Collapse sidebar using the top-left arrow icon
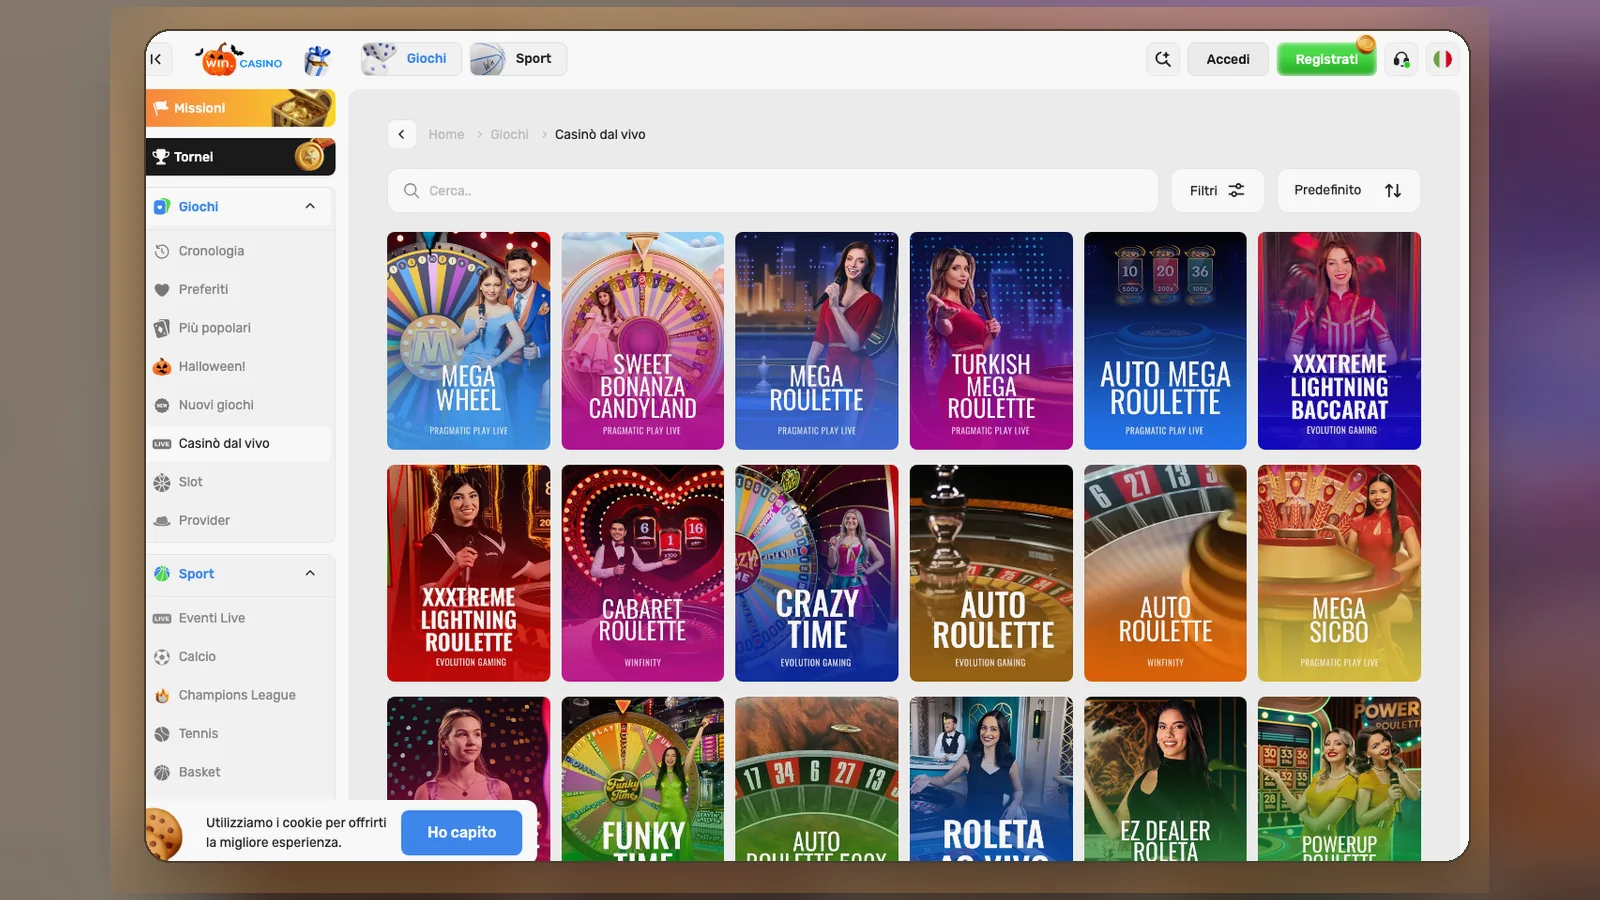1600x900 pixels. coord(156,59)
